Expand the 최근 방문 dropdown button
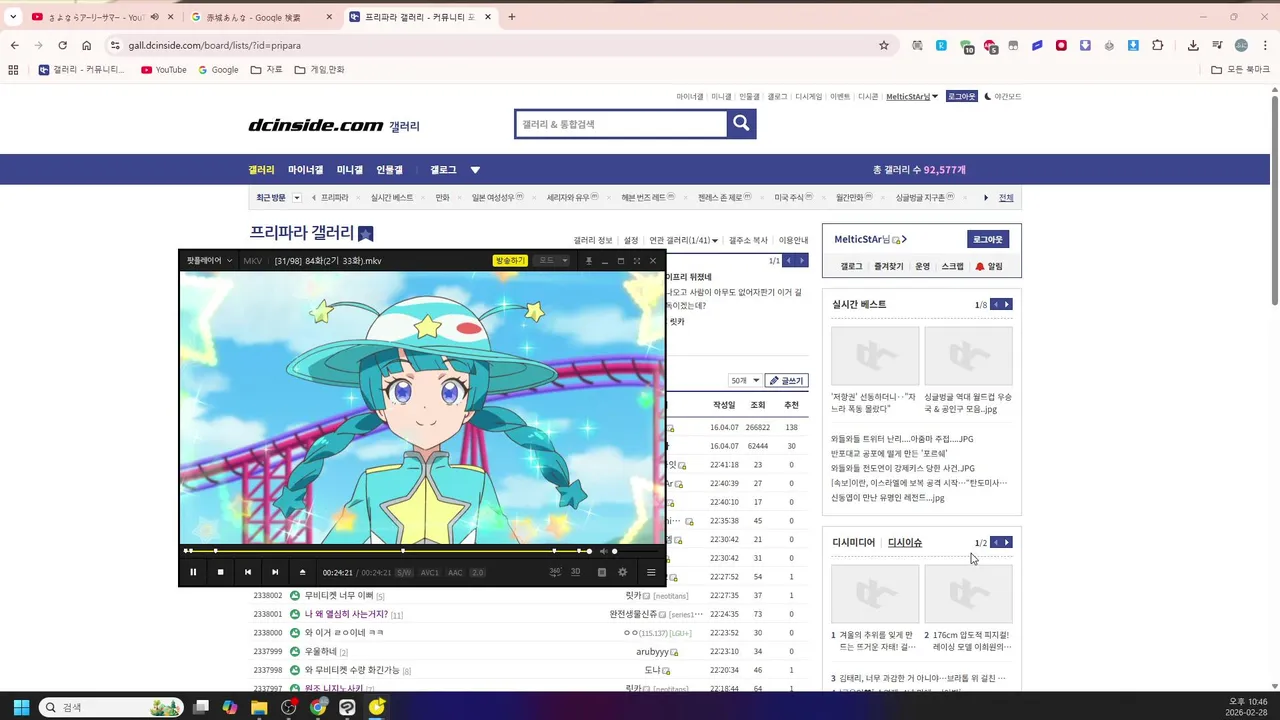The height and width of the screenshot is (720, 1280). [297, 198]
